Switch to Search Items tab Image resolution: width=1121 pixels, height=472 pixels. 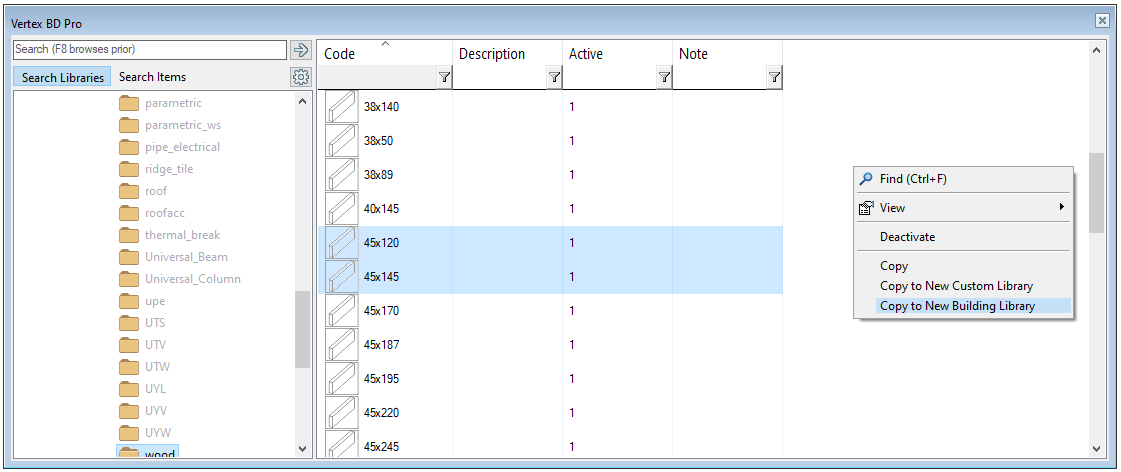tap(152, 77)
